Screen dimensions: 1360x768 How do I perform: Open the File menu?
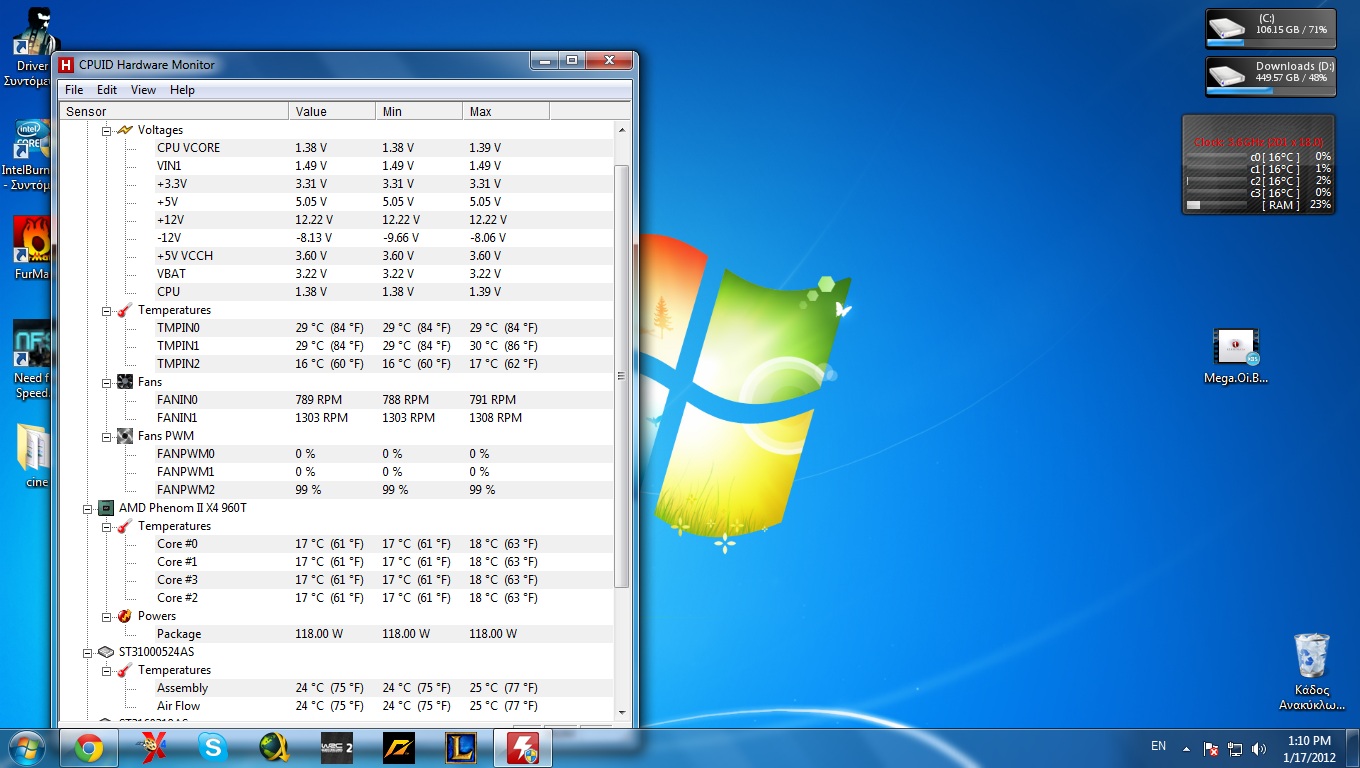74,90
